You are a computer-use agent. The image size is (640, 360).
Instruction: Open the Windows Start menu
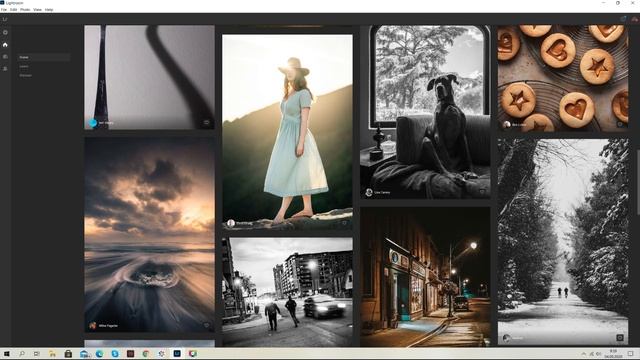coord(6,354)
